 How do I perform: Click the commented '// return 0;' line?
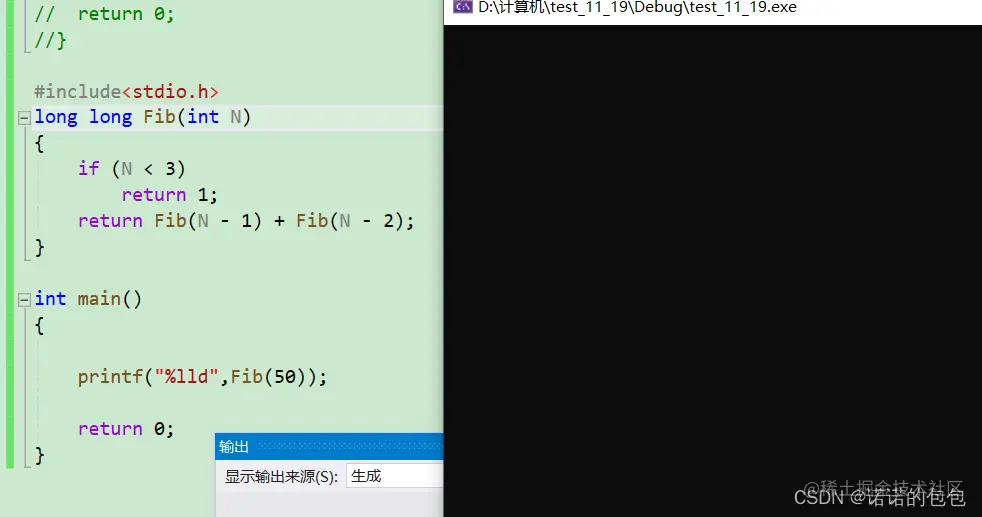pos(104,14)
